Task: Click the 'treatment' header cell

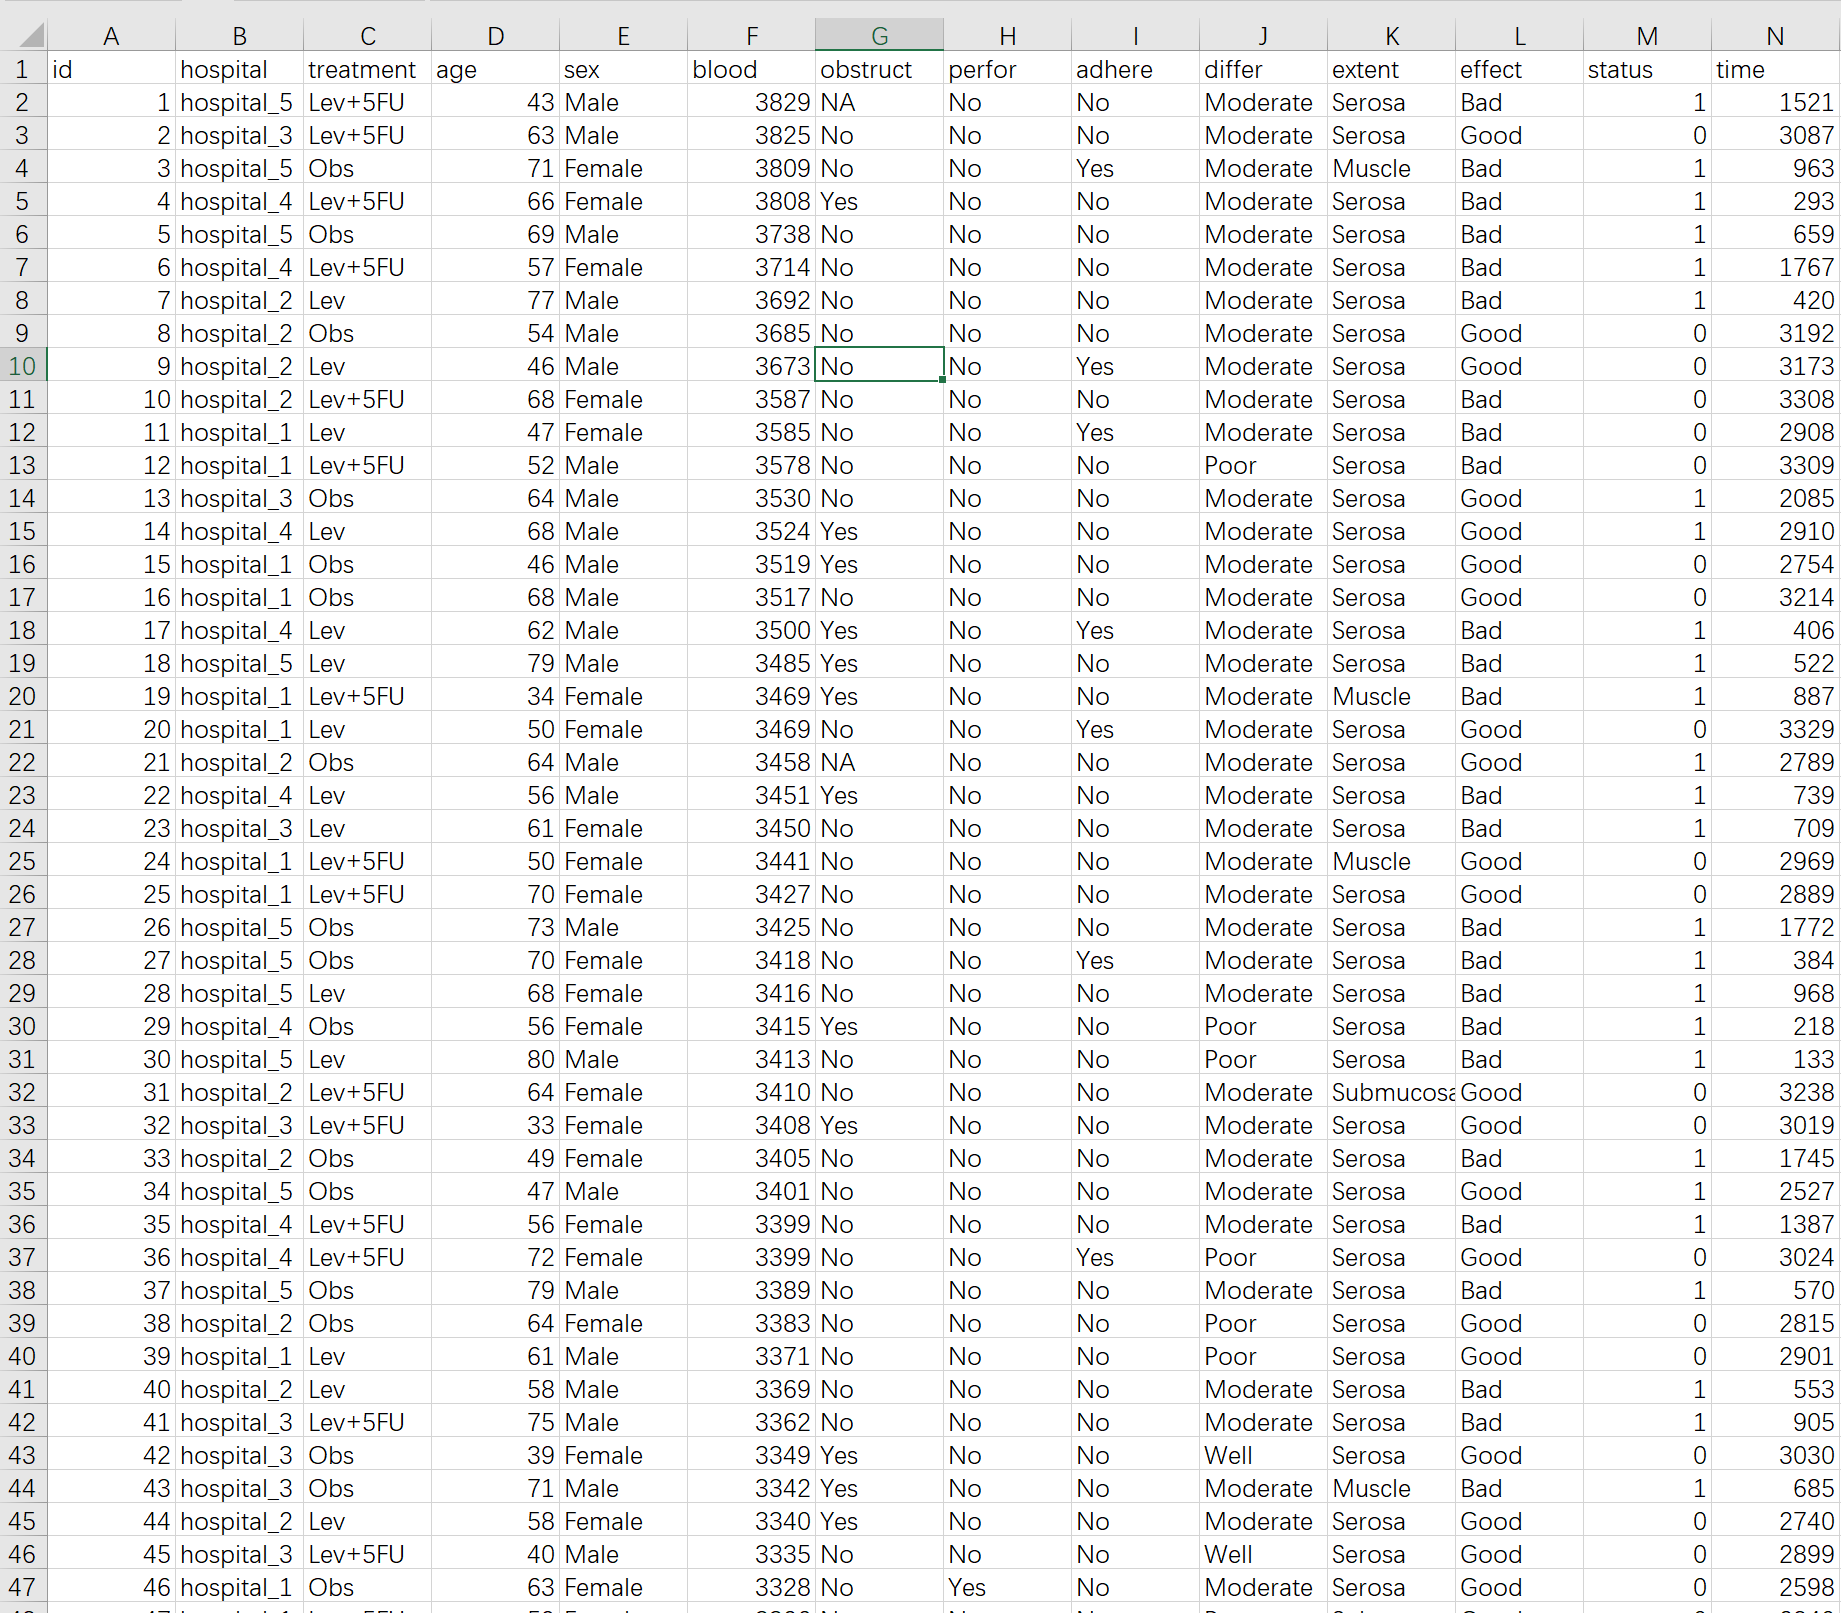Action: coord(367,69)
